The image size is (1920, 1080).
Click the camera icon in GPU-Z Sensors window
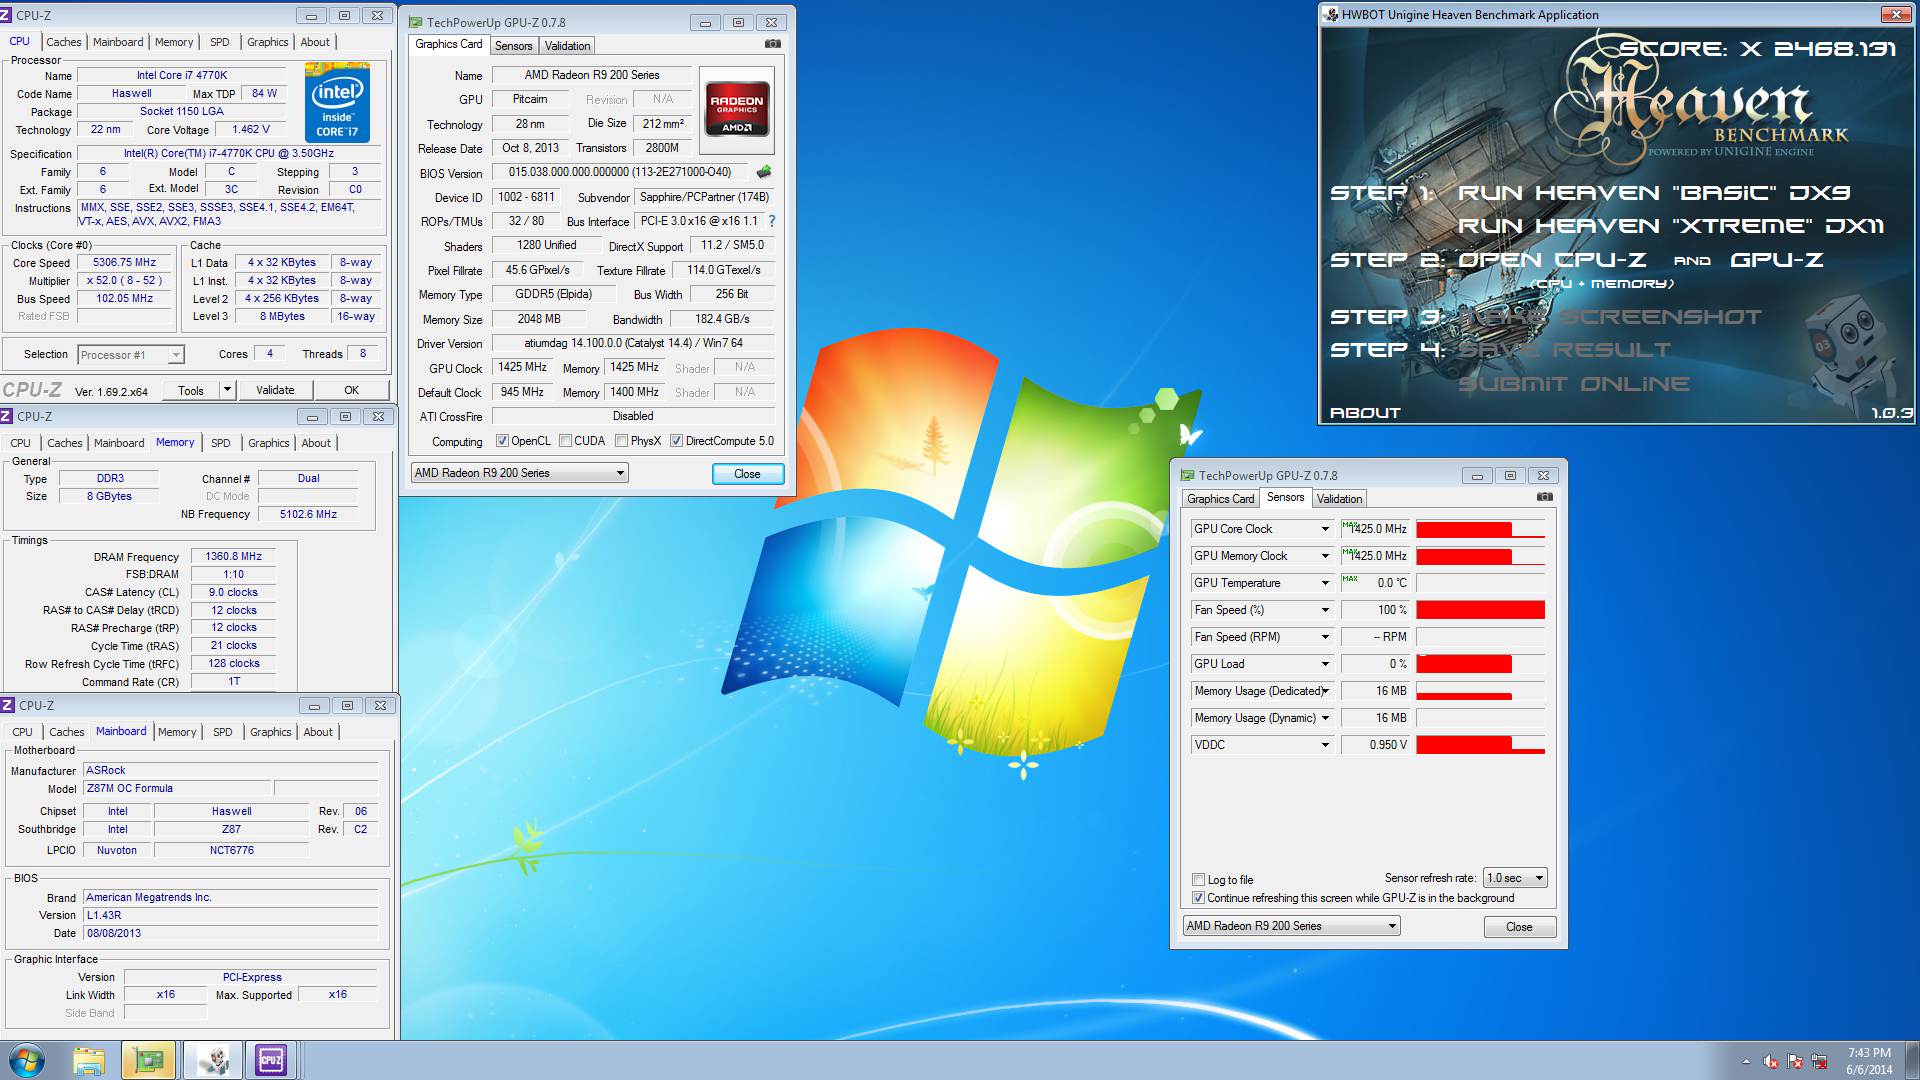(x=1545, y=497)
